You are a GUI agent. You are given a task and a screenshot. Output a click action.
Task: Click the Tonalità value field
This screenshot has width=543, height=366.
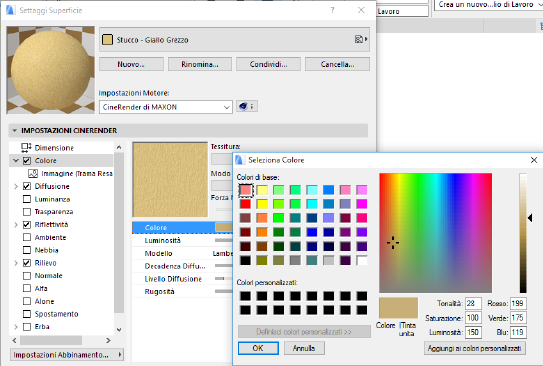pyautogui.click(x=473, y=303)
